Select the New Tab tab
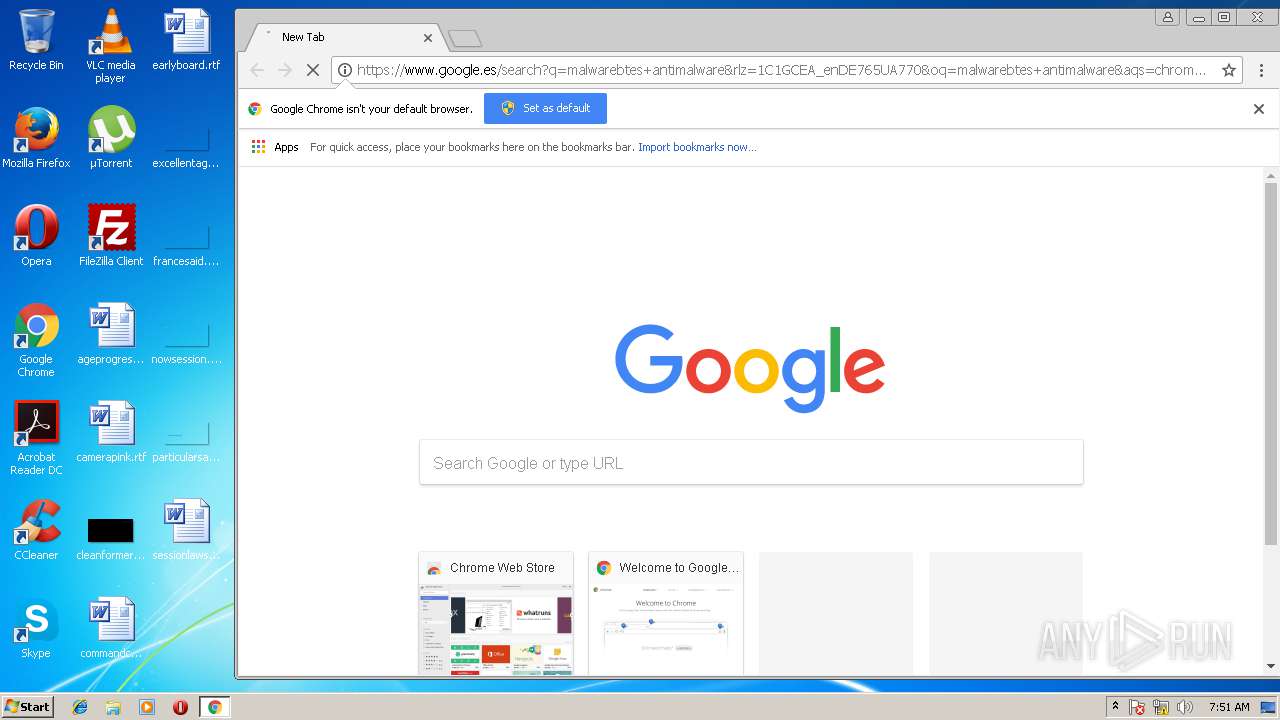The height and width of the screenshot is (720, 1280). pos(343,37)
